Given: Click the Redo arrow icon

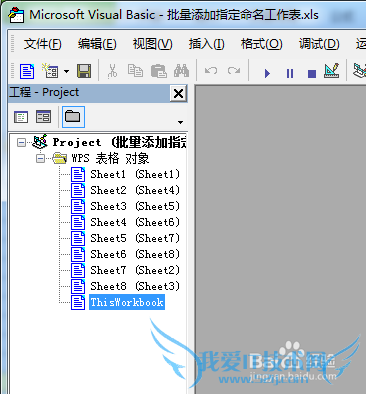Looking at the screenshot, I should coord(234,71).
